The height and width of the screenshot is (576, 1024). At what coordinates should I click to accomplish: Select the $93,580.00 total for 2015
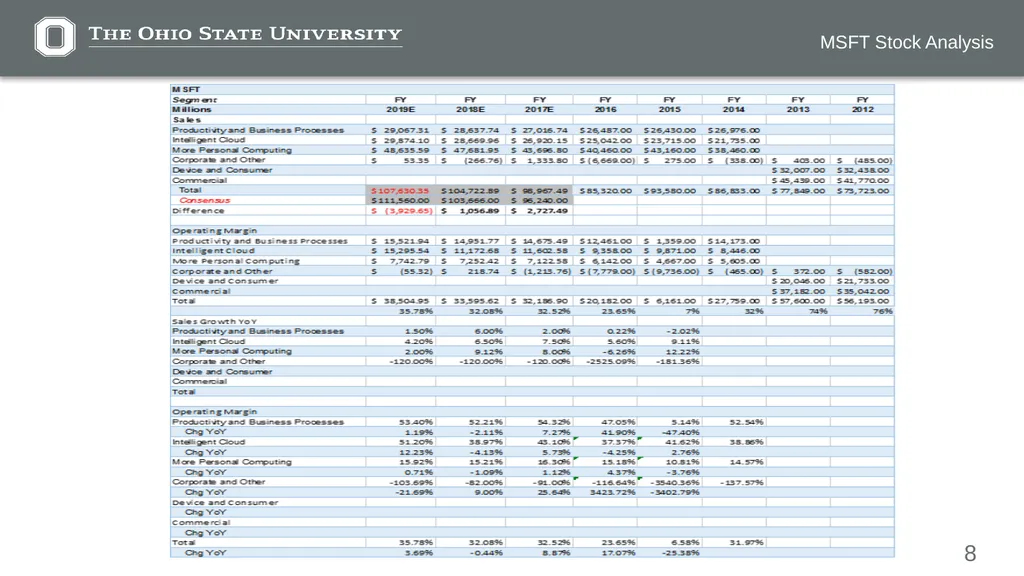(670, 191)
